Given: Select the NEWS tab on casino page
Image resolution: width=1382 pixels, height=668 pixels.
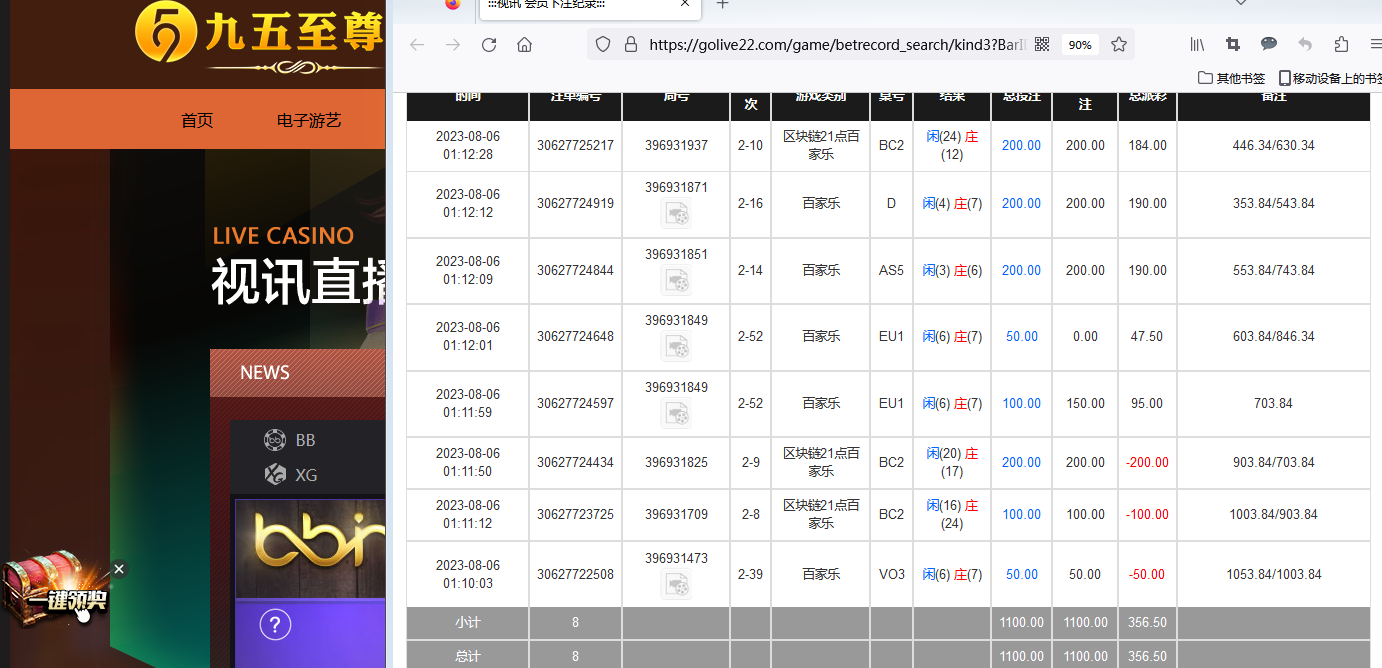Looking at the screenshot, I should point(265,373).
